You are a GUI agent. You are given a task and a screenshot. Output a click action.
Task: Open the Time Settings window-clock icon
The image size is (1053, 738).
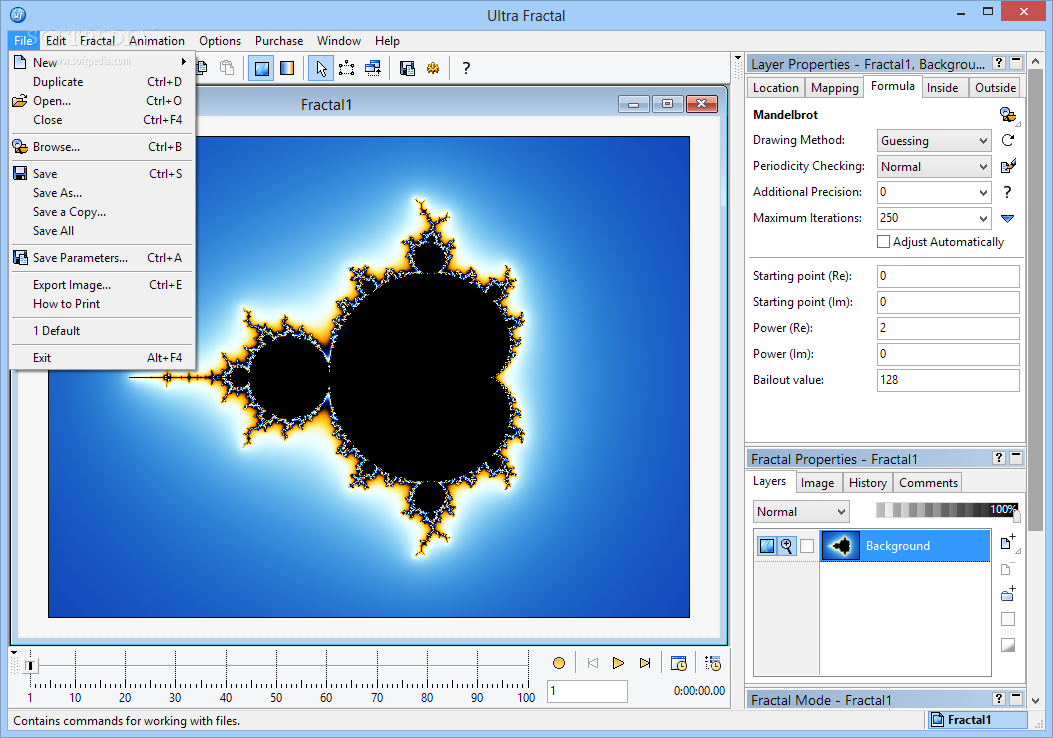[x=679, y=663]
